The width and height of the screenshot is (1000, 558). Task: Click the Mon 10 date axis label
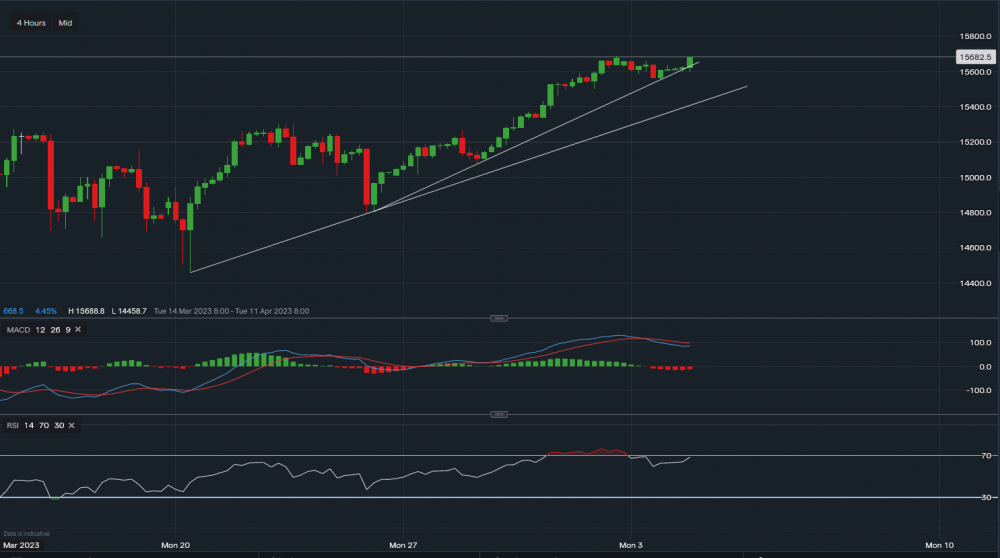pos(939,545)
